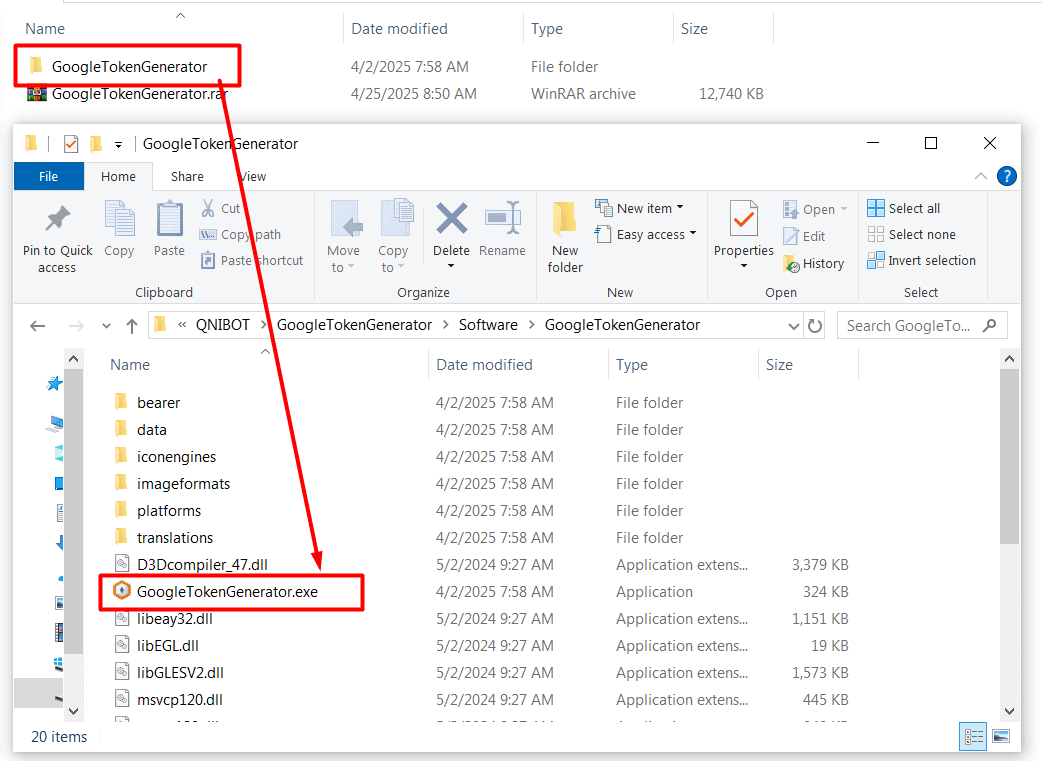Open Customize Quick Access Toolbar dropdown
Viewport: 1042px width, 761px height.
(118, 144)
